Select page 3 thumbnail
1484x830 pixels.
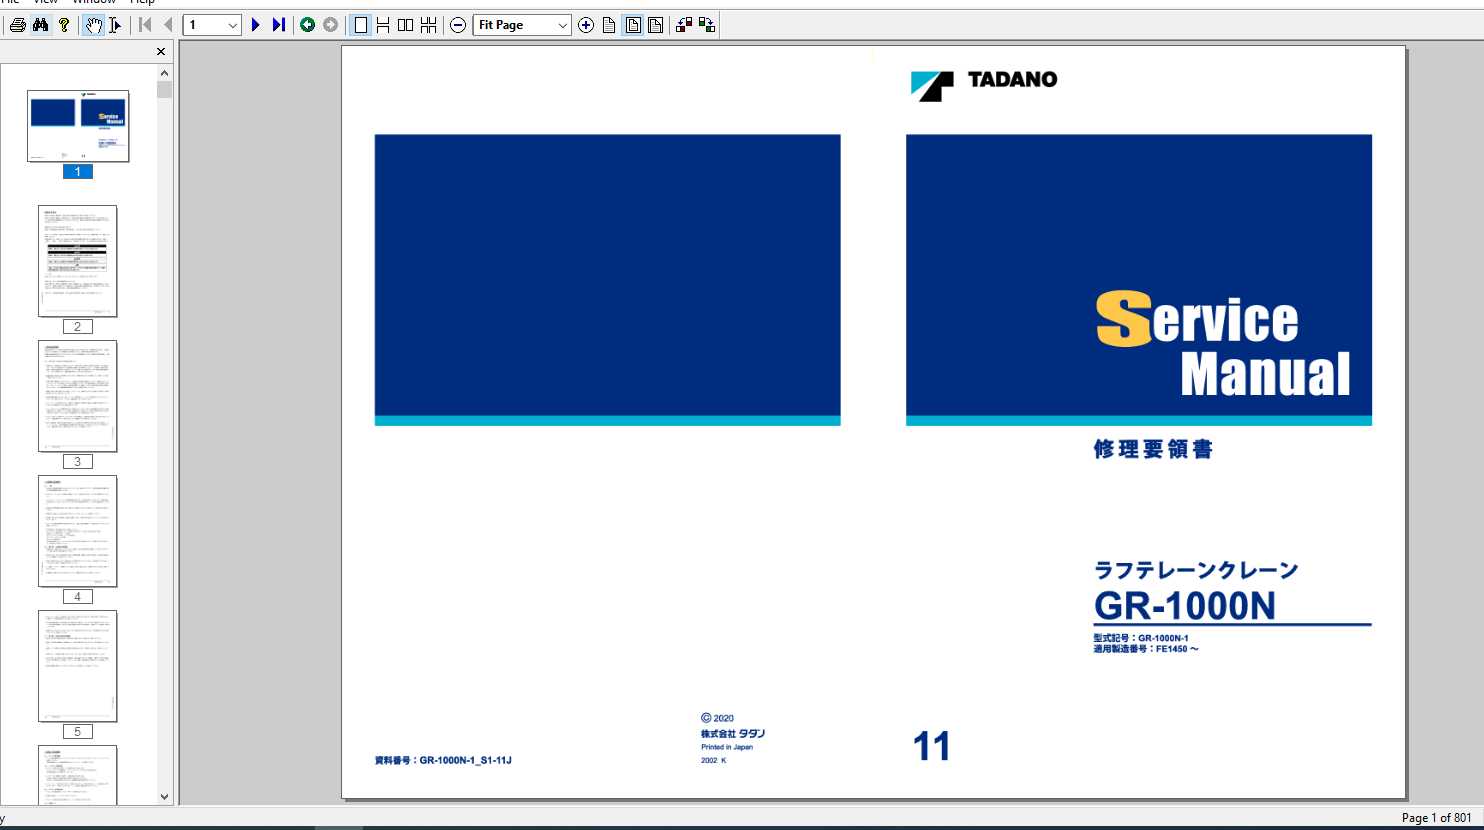78,396
